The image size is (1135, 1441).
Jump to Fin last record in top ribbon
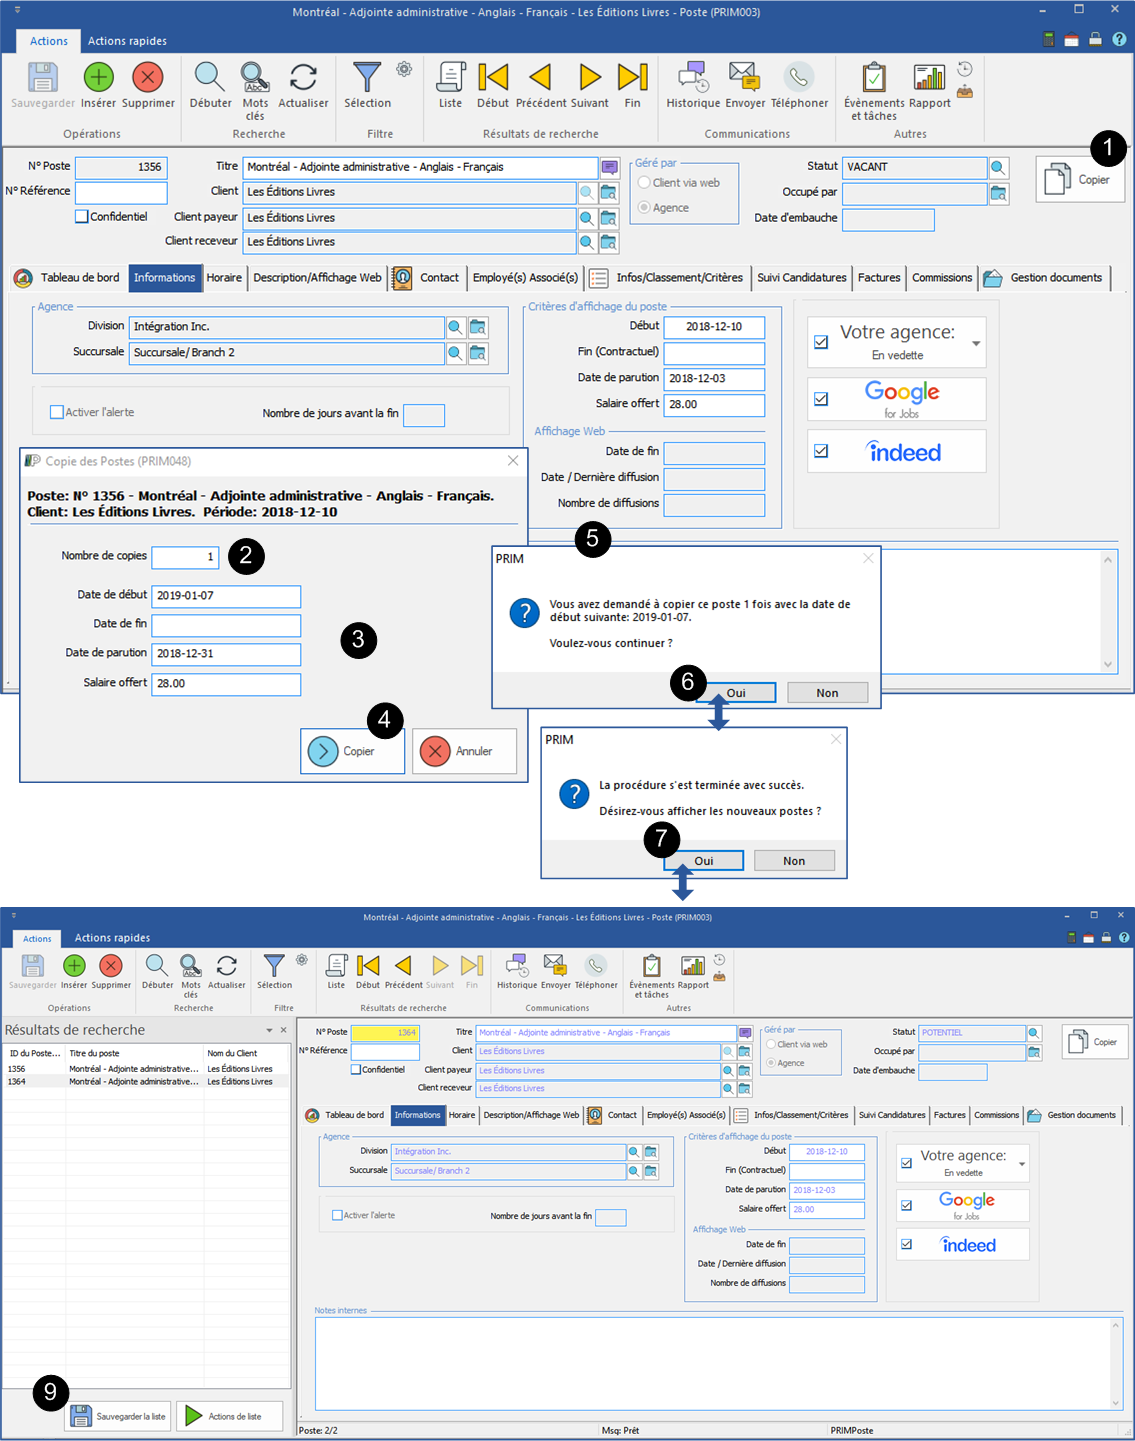632,77
